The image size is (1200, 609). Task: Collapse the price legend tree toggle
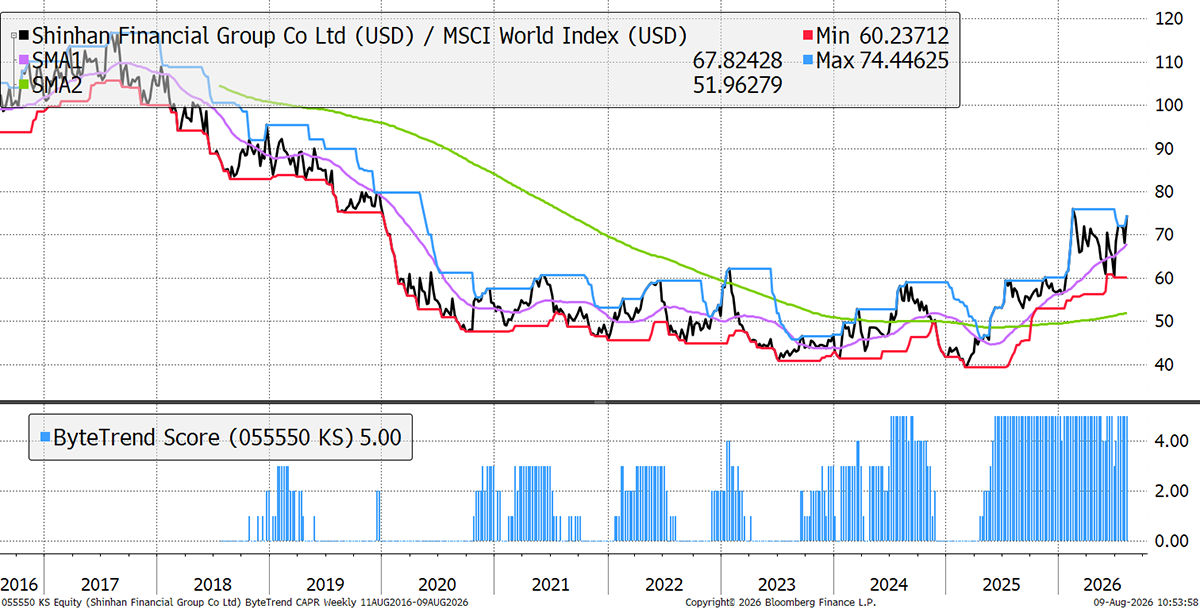14,36
